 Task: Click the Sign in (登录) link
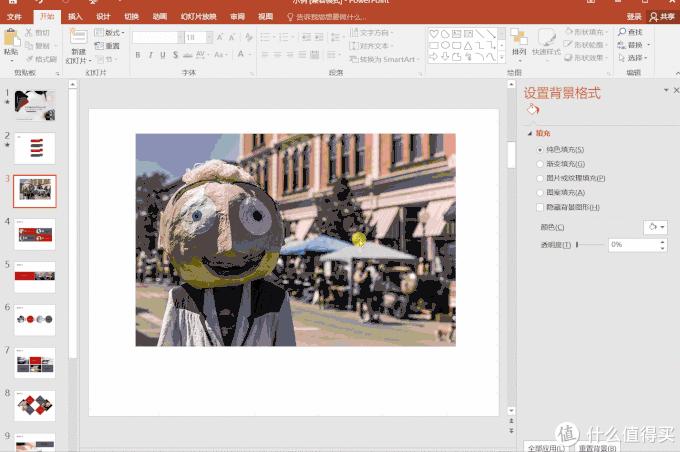[634, 16]
